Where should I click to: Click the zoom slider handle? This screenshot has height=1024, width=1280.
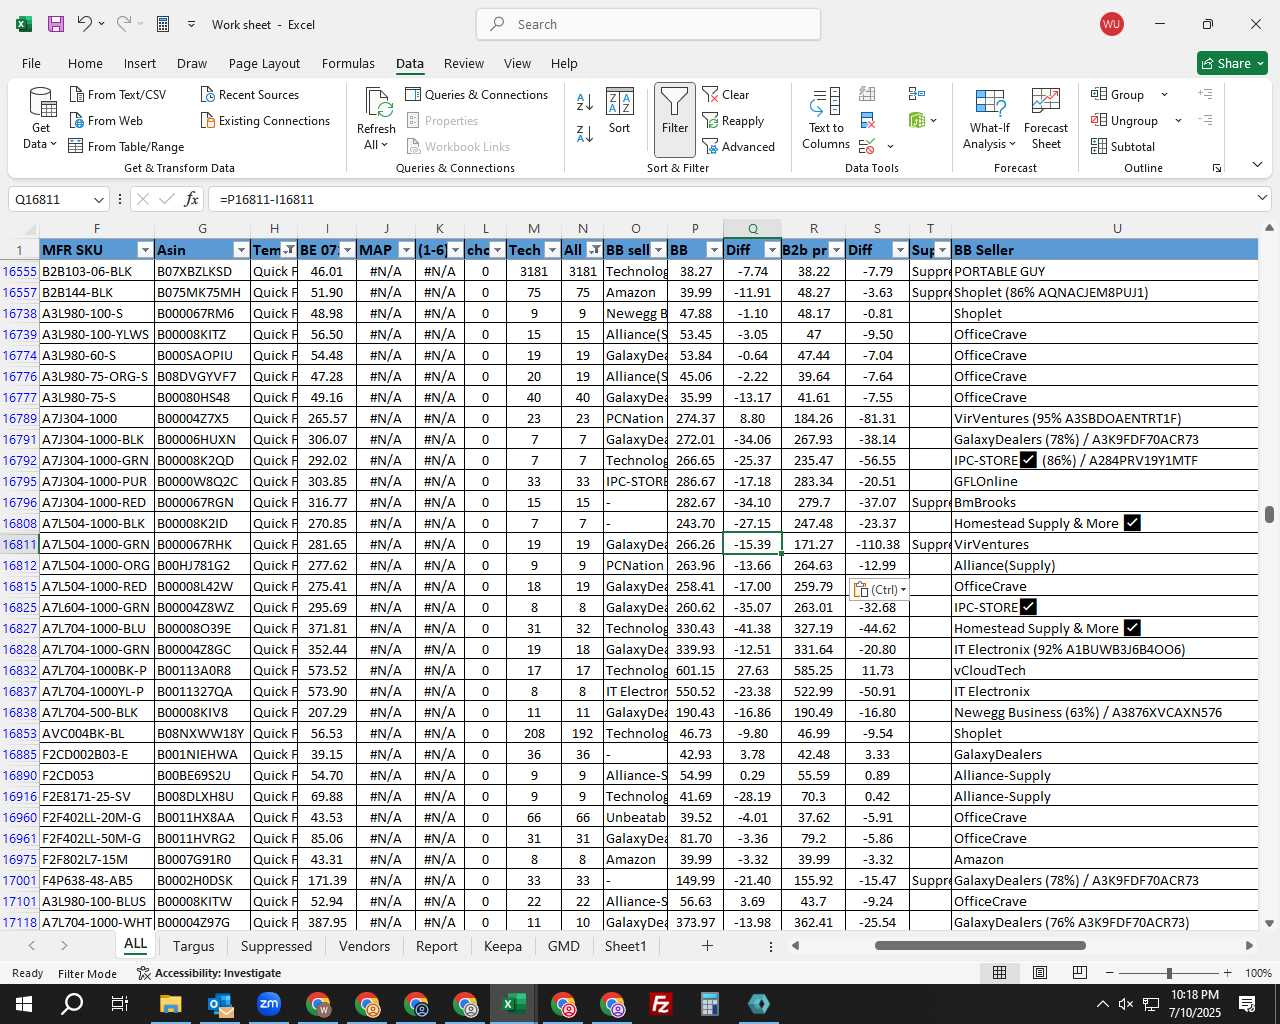pos(1168,973)
